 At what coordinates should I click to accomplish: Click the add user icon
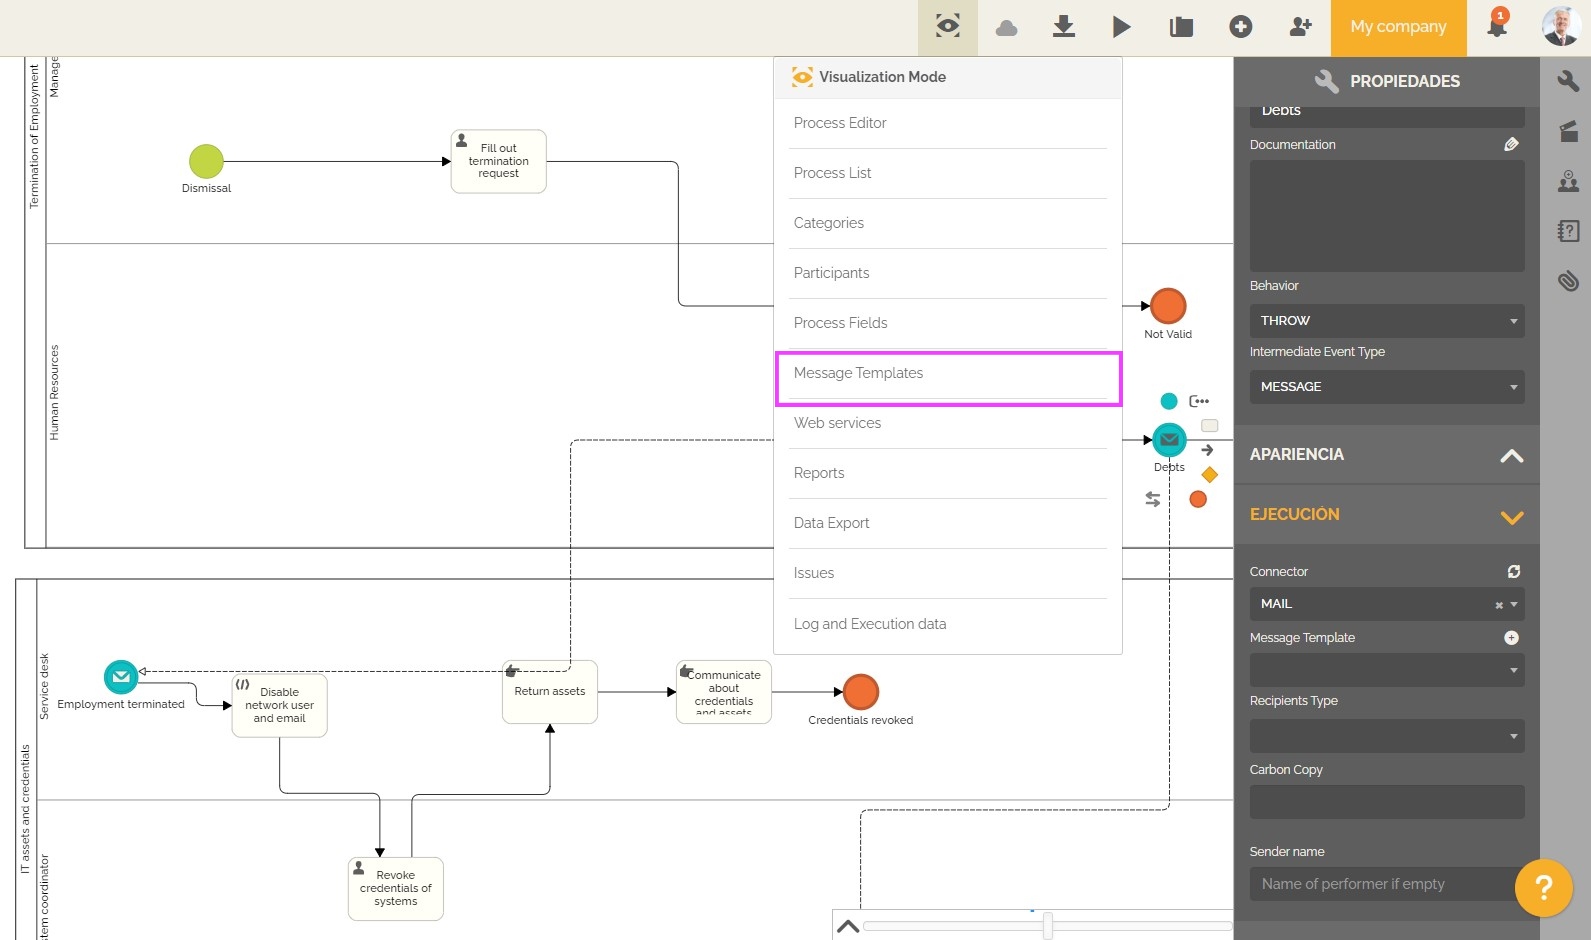(x=1300, y=27)
